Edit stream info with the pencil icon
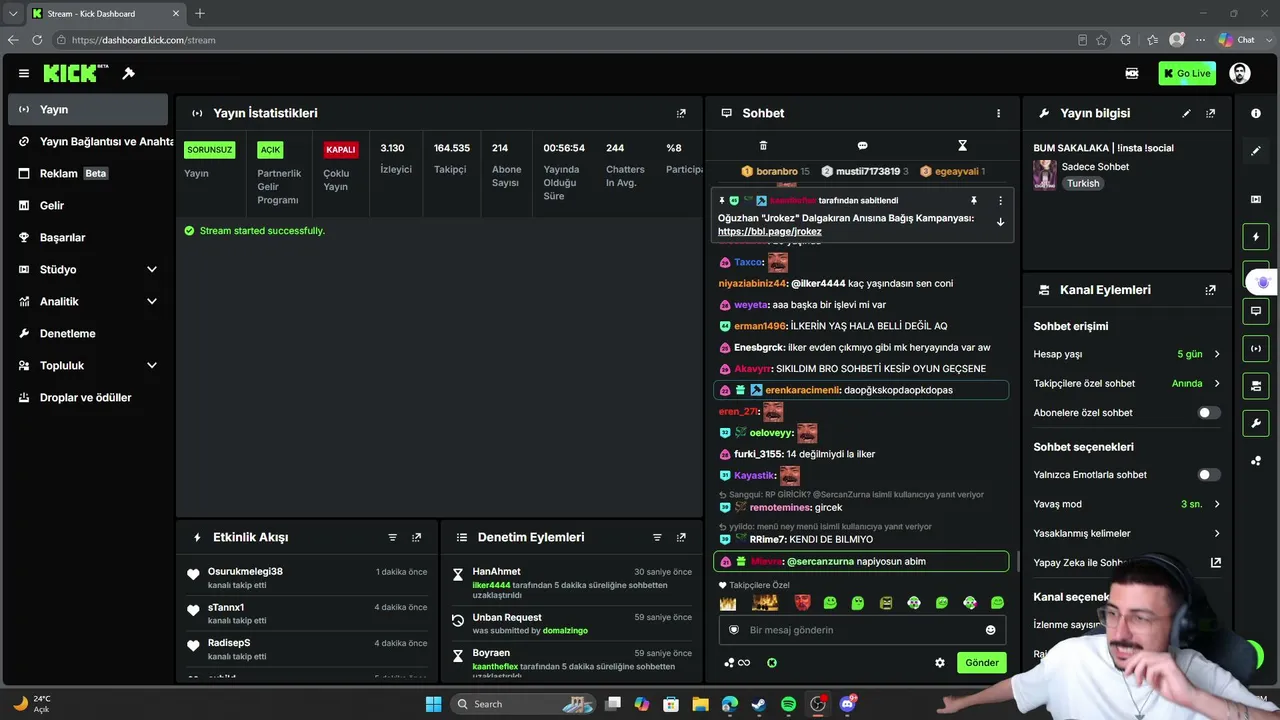Image resolution: width=1280 pixels, height=720 pixels. click(x=1186, y=113)
